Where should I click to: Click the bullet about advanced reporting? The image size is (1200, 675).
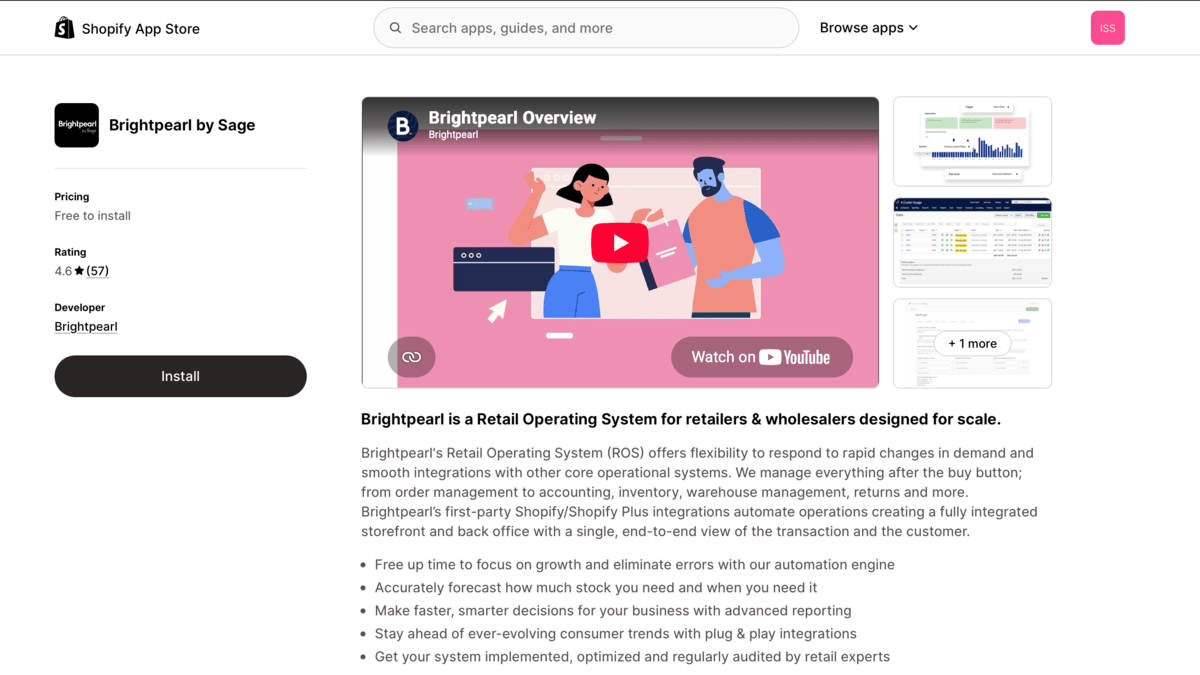click(613, 611)
